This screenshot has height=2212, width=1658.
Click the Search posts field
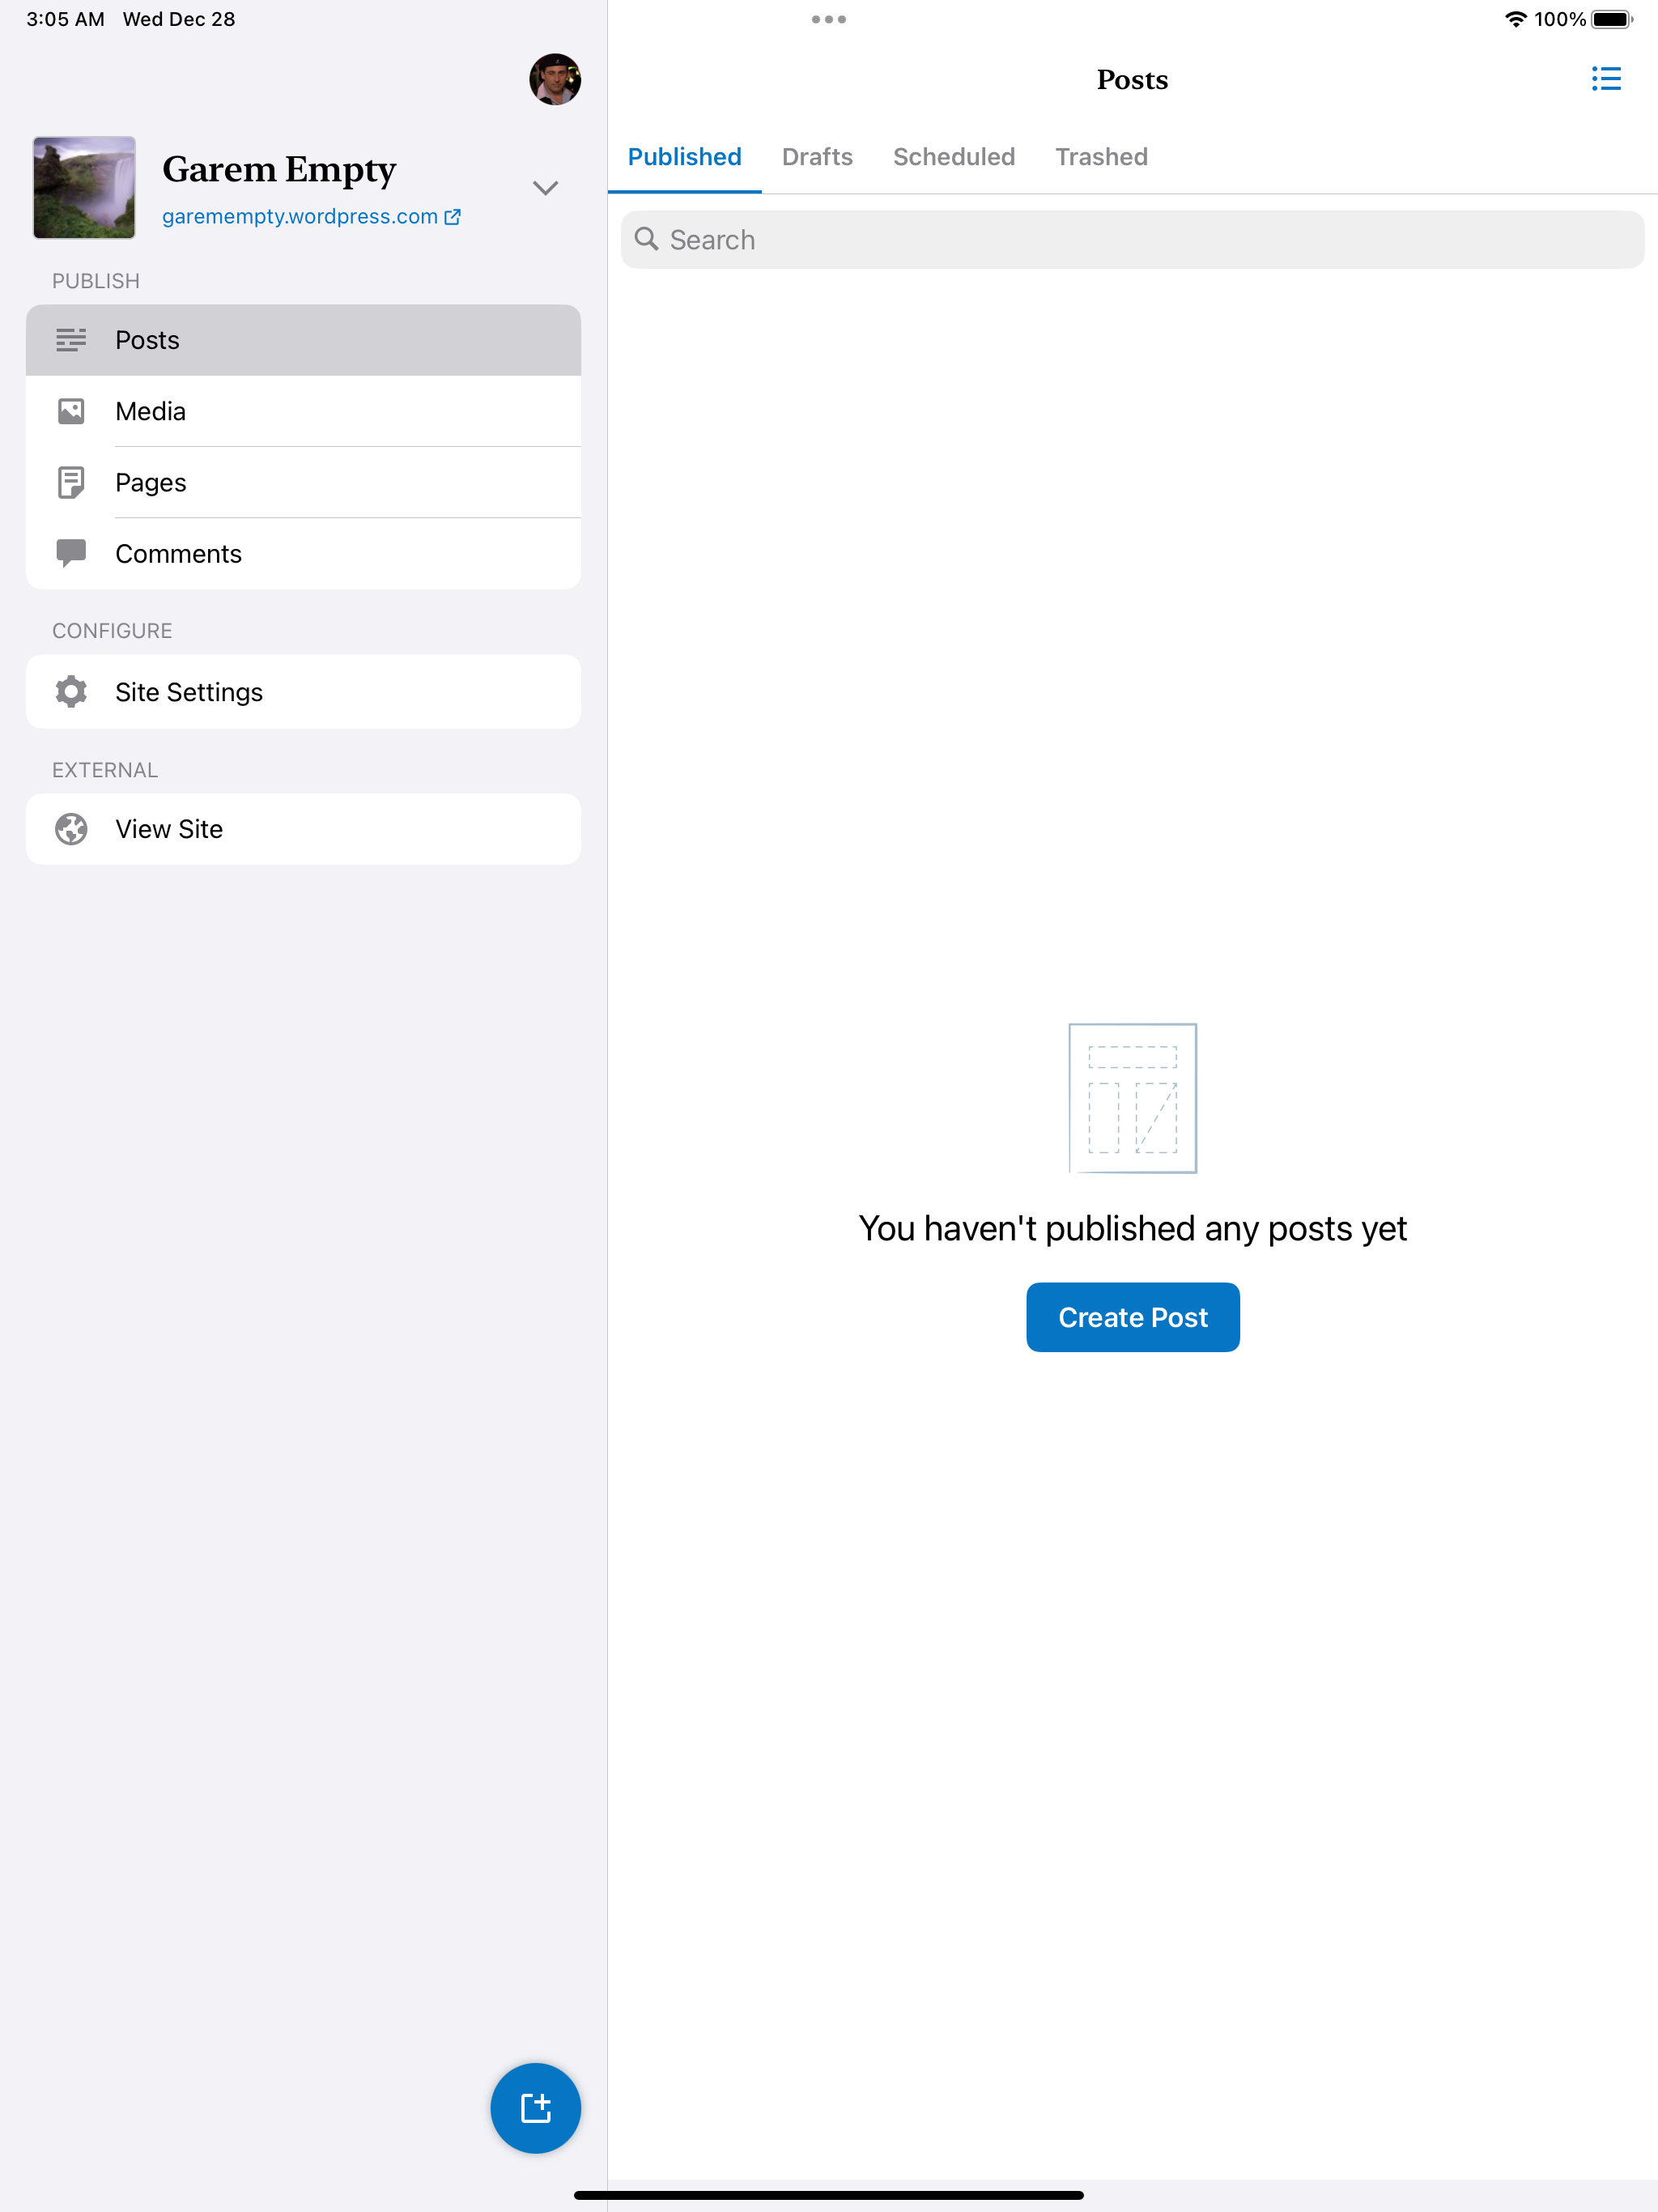[1132, 240]
